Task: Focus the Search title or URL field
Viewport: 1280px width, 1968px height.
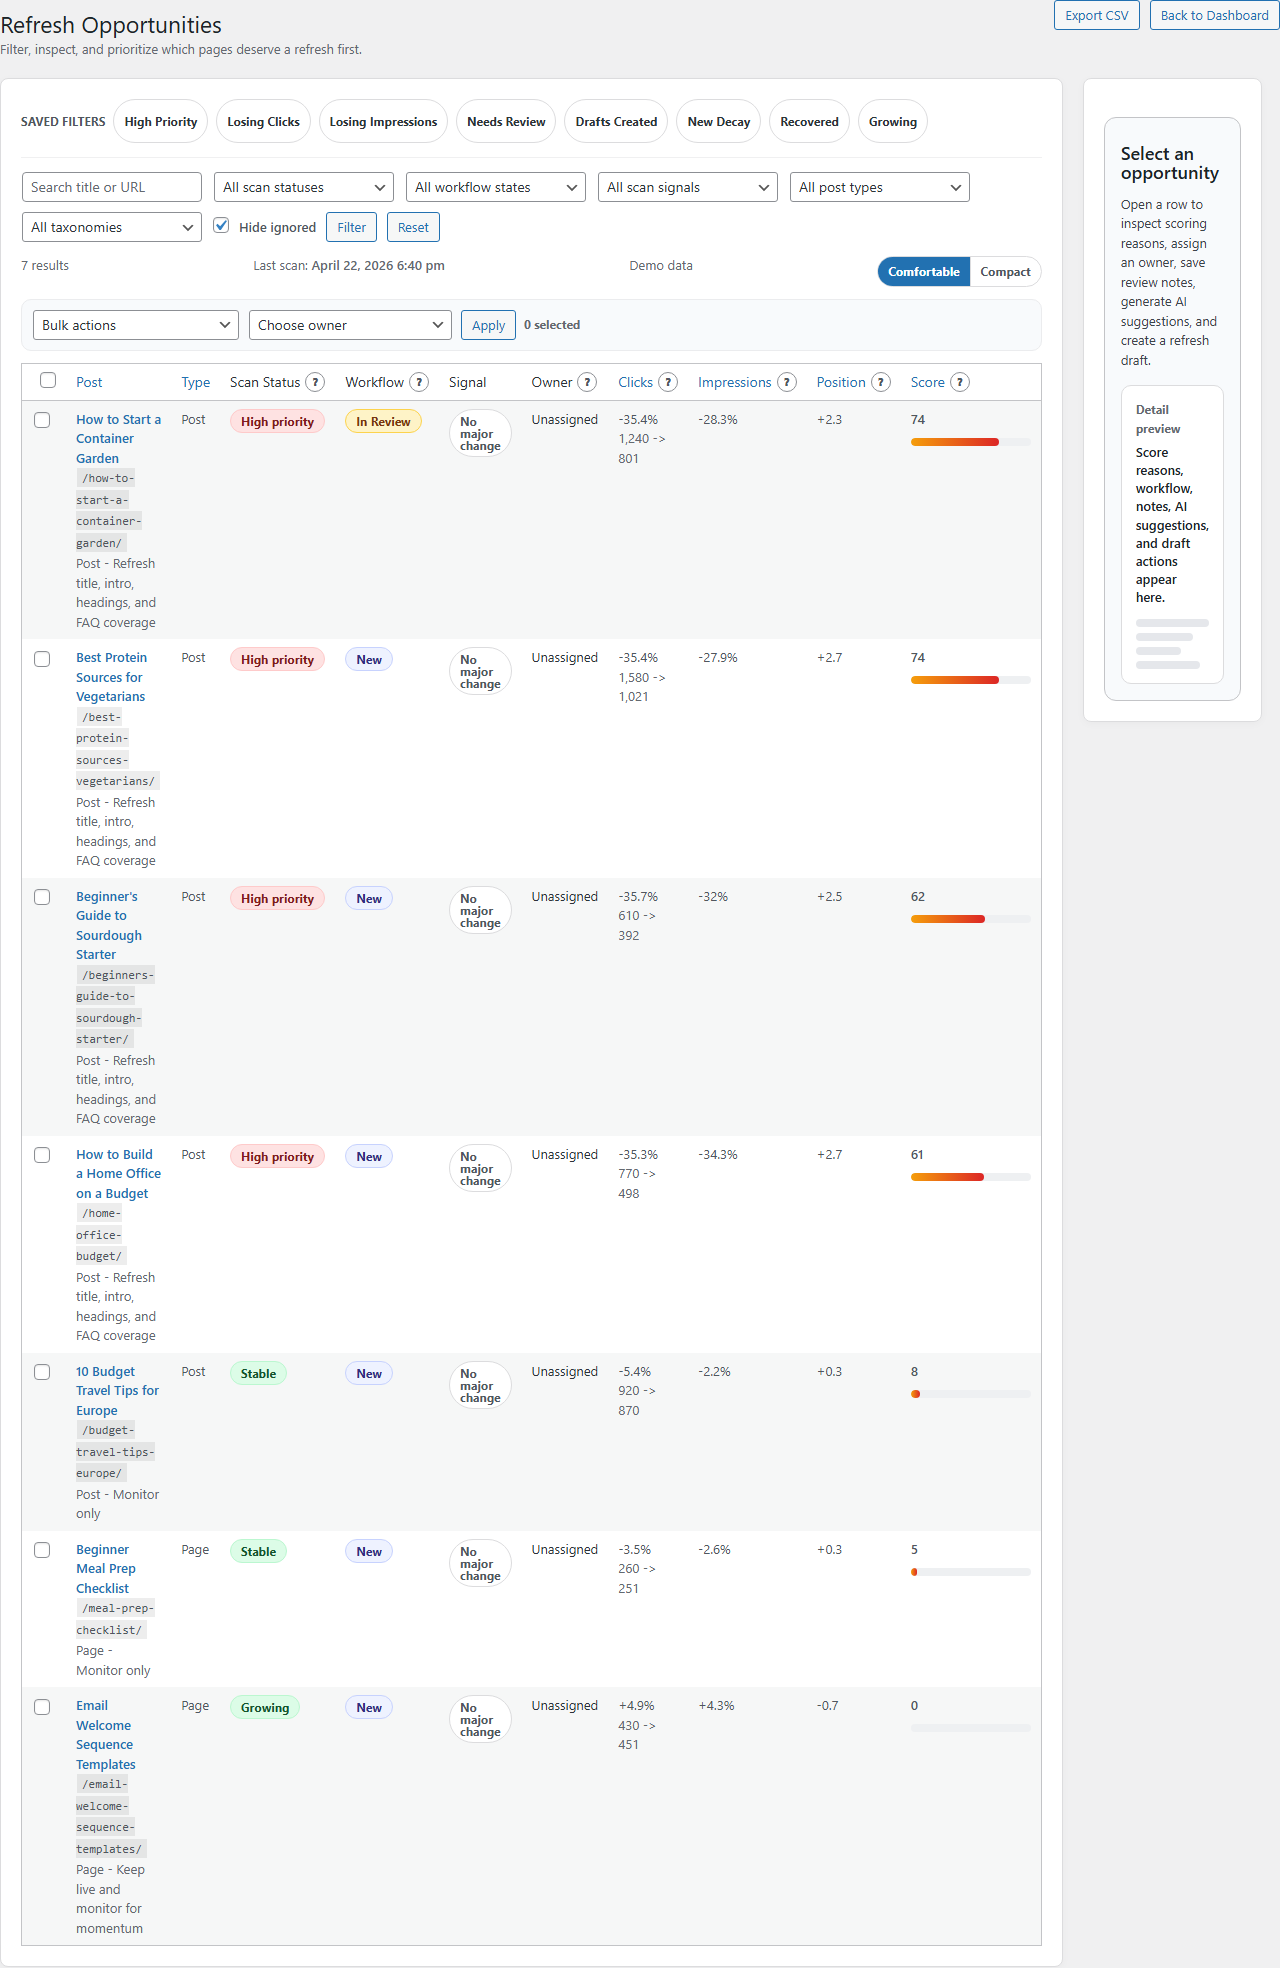Action: coord(112,187)
